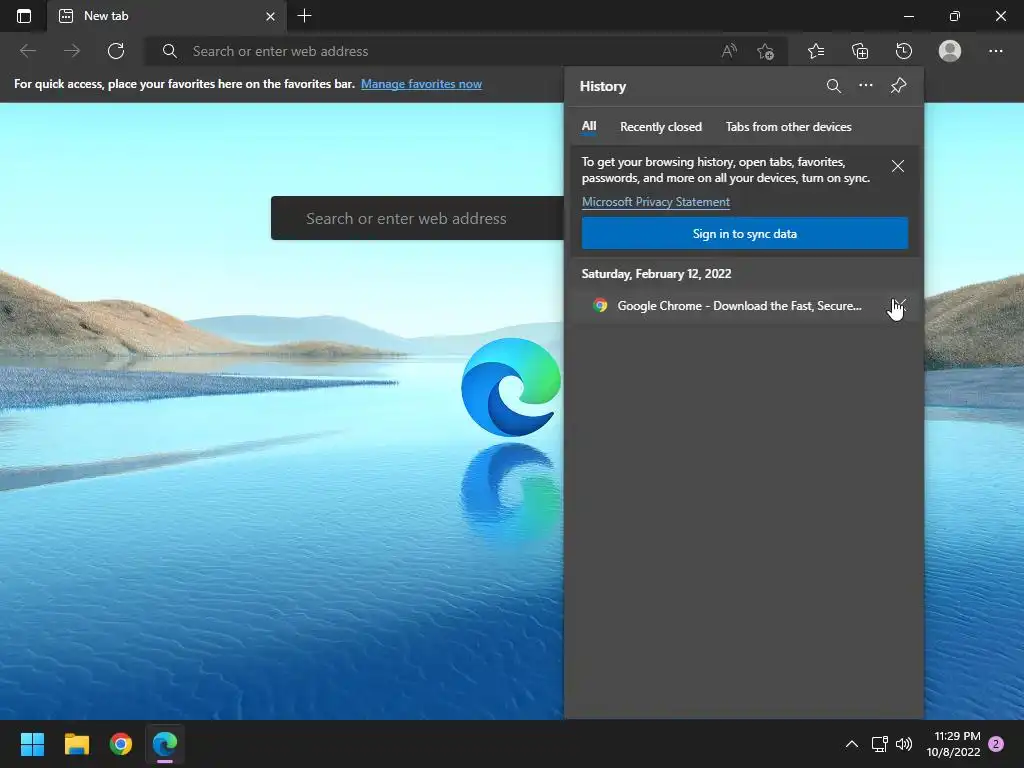Close the New tab tab
Image resolution: width=1024 pixels, height=768 pixels.
(x=270, y=16)
